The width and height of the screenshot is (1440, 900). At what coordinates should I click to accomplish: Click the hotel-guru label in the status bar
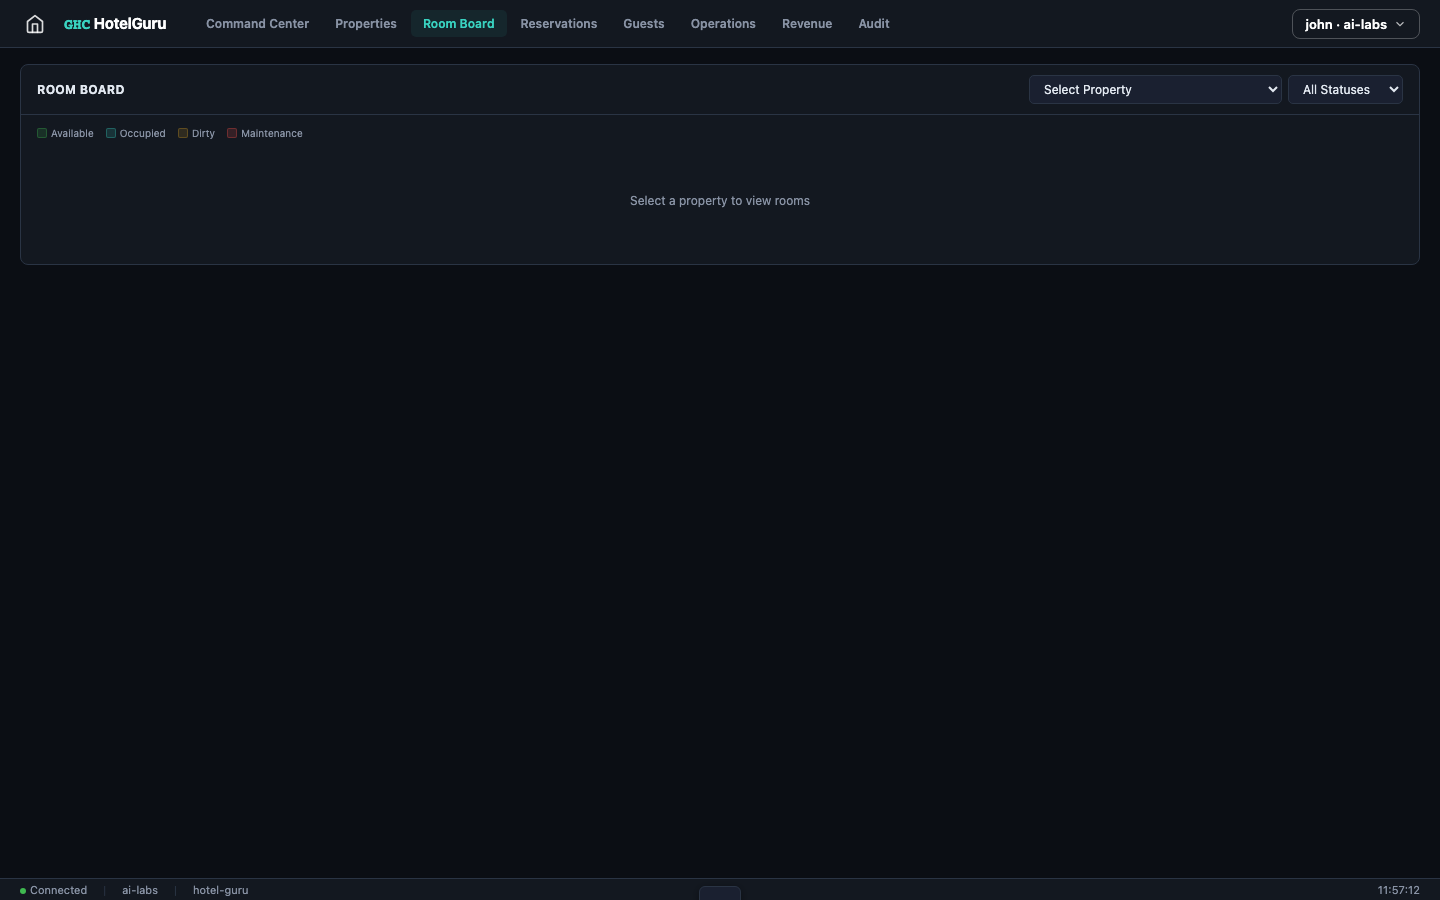tap(220, 890)
